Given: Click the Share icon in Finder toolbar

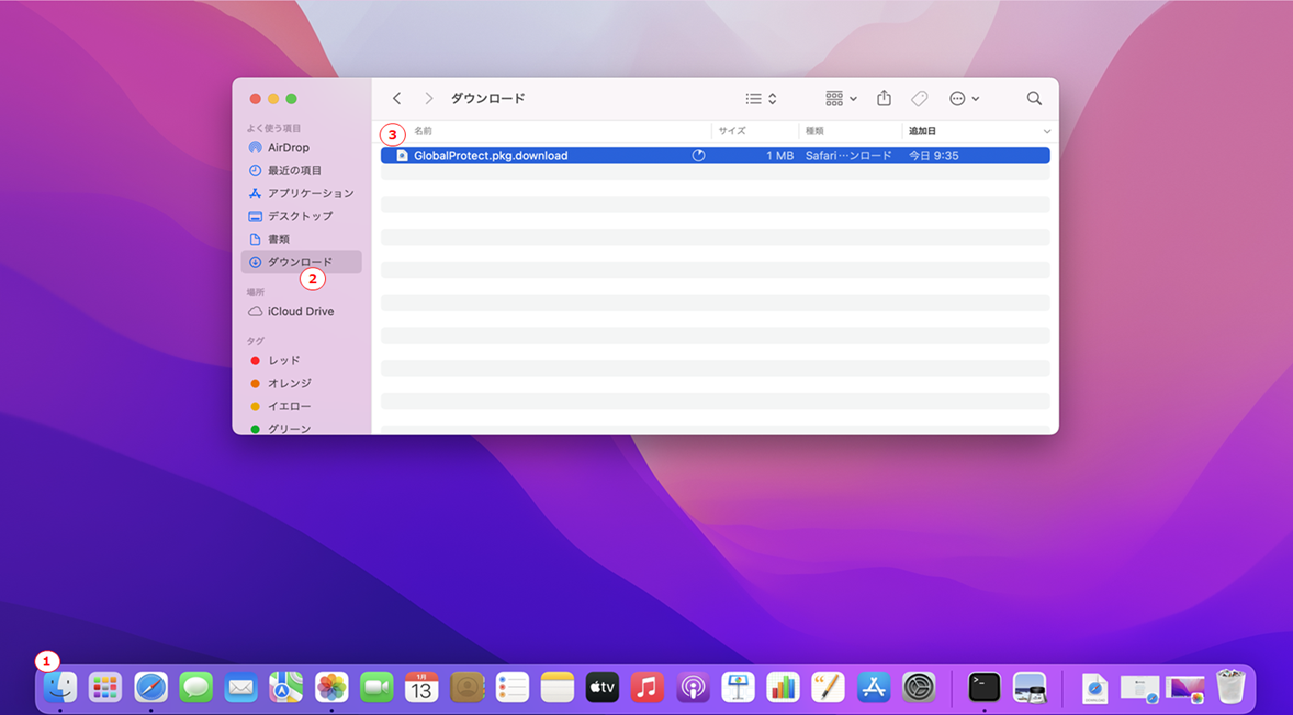Looking at the screenshot, I should [883, 98].
